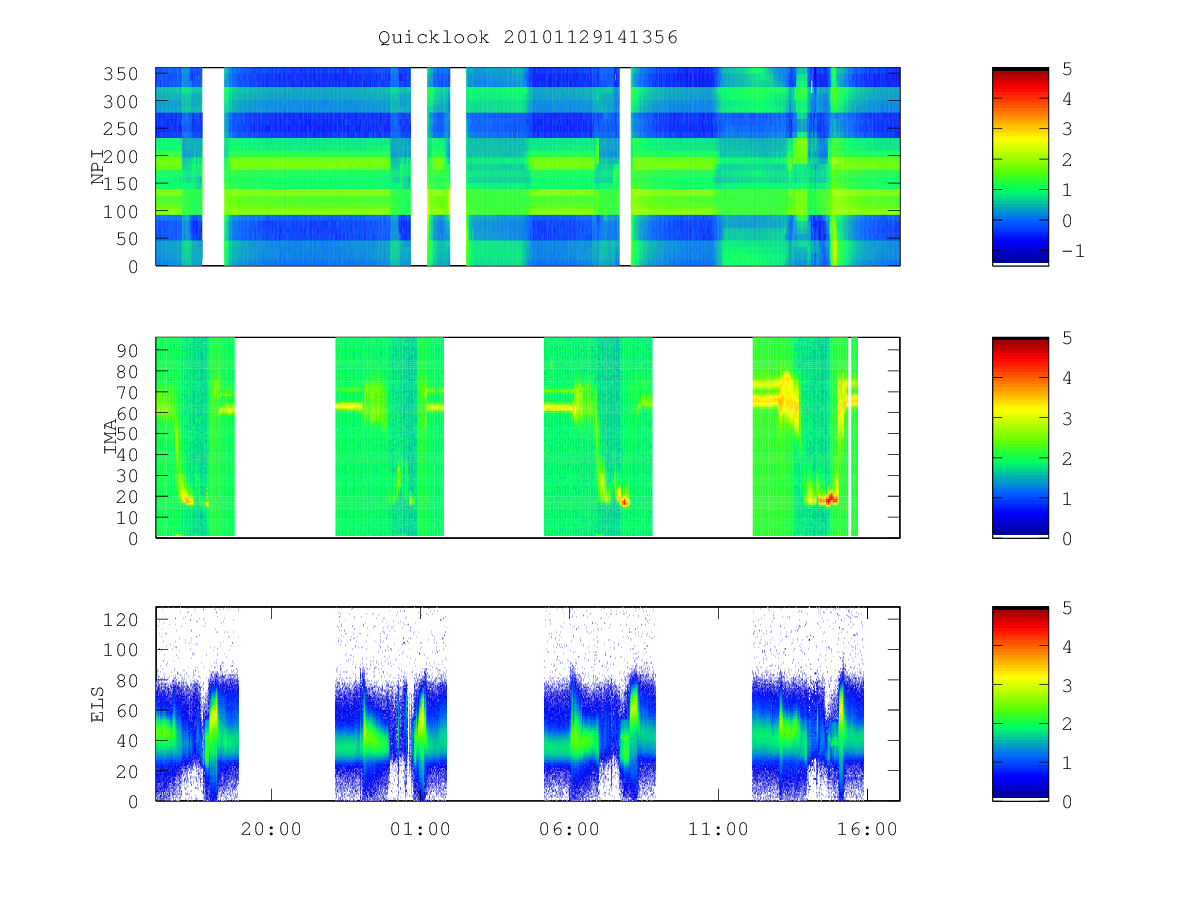Click the 06:00 time axis tick label
Viewport: 1200px width, 900px height.
tap(569, 829)
